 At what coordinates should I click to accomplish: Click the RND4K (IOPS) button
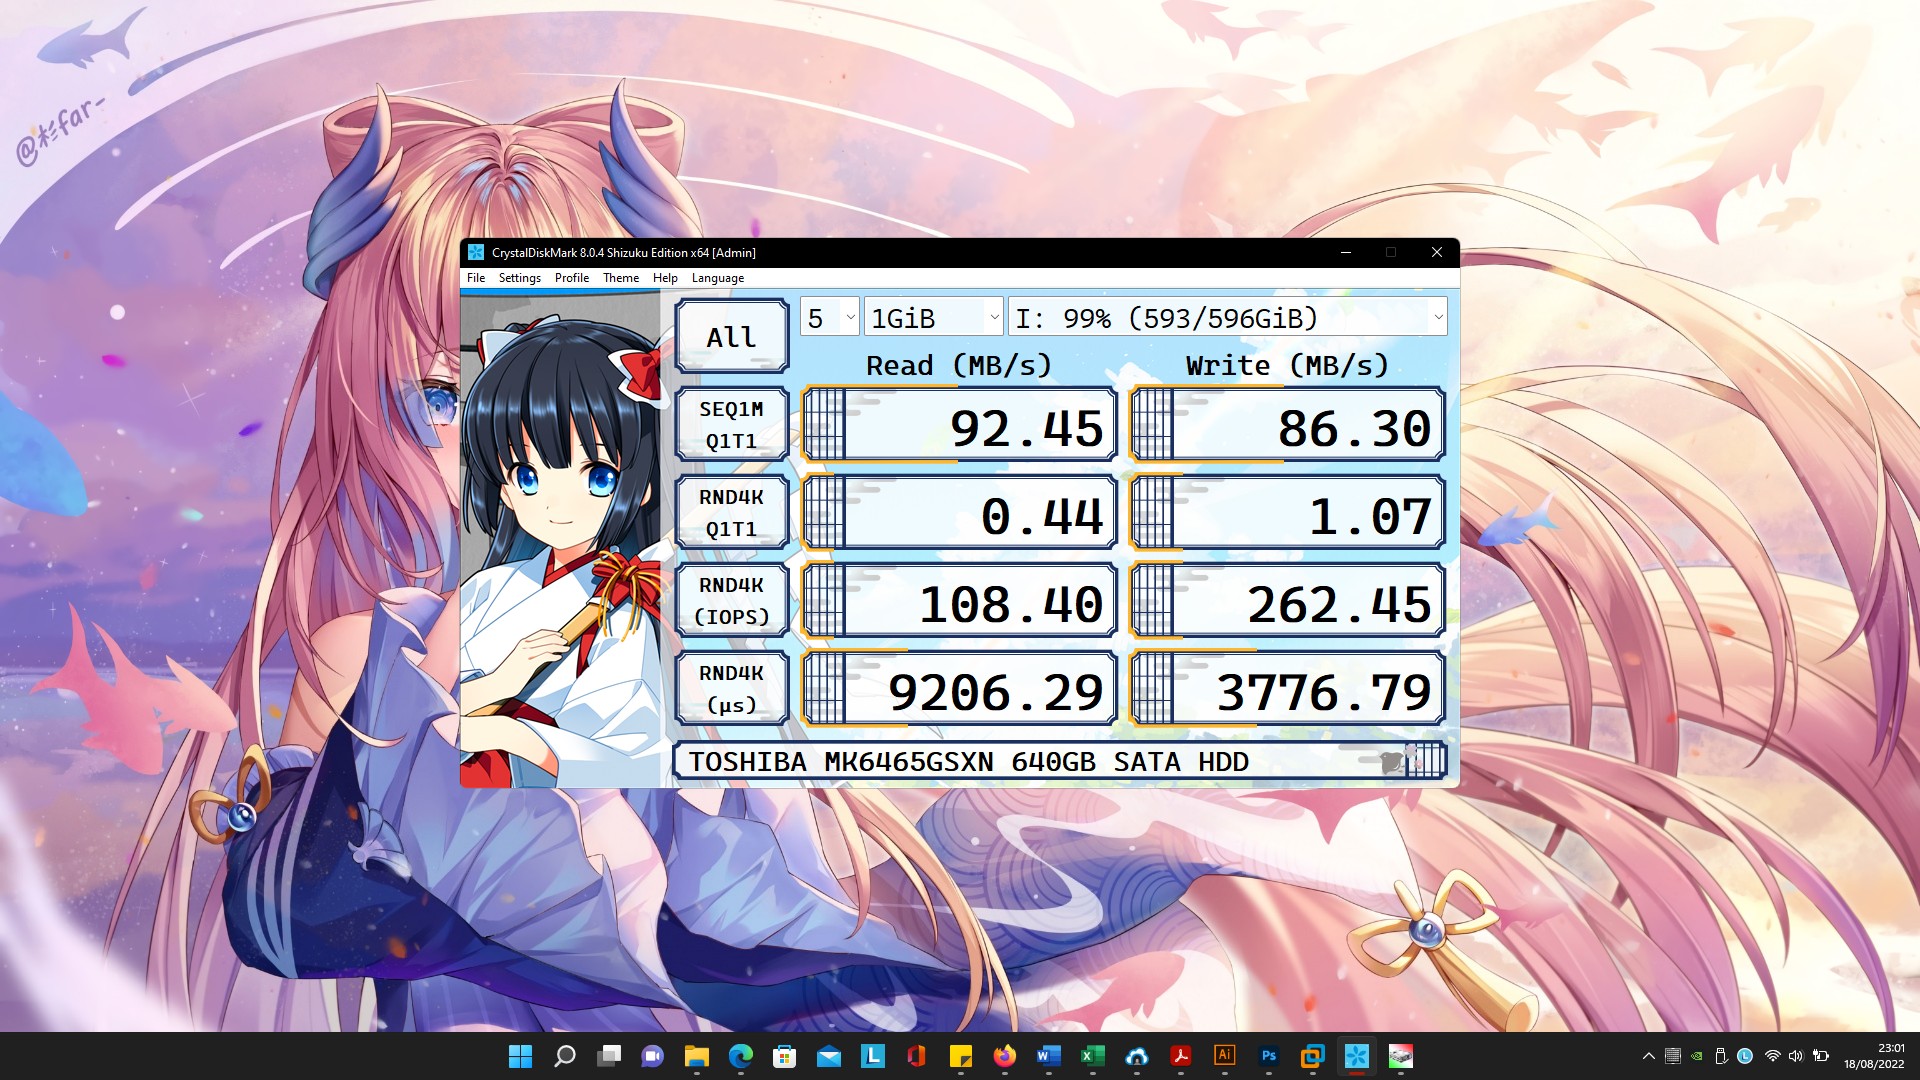tap(731, 601)
